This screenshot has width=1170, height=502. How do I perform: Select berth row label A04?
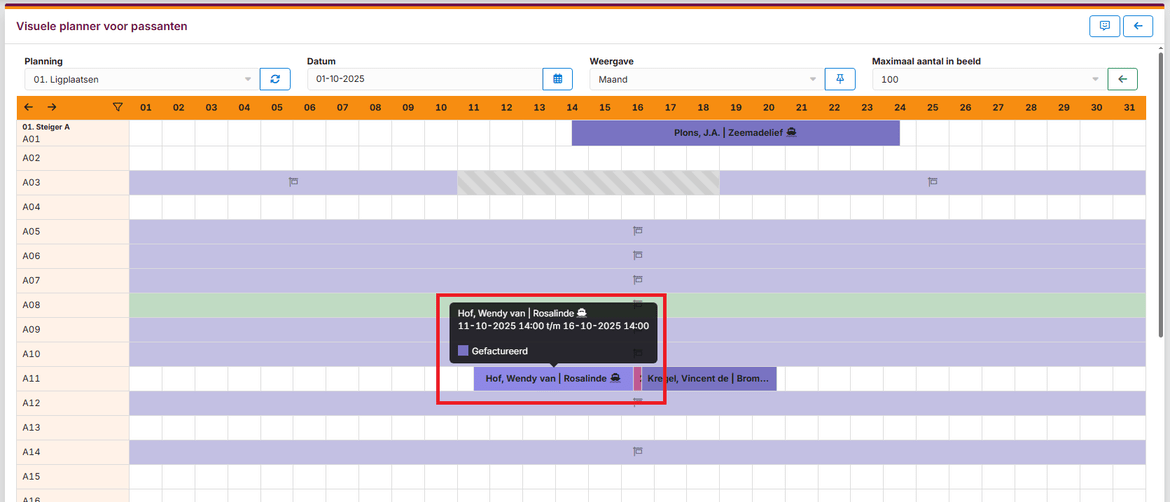31,207
